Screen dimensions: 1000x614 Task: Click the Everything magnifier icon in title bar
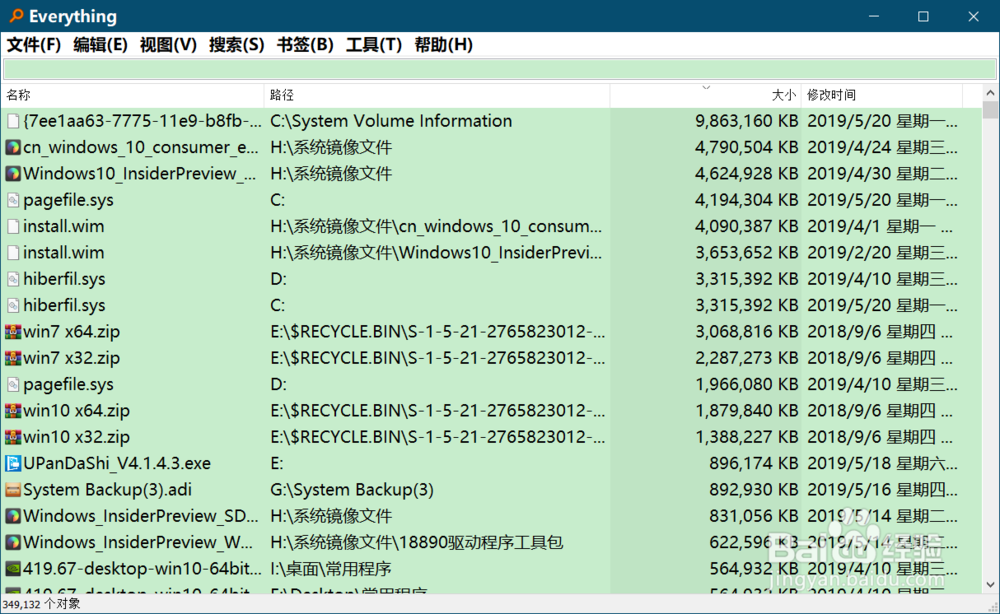[x=14, y=16]
